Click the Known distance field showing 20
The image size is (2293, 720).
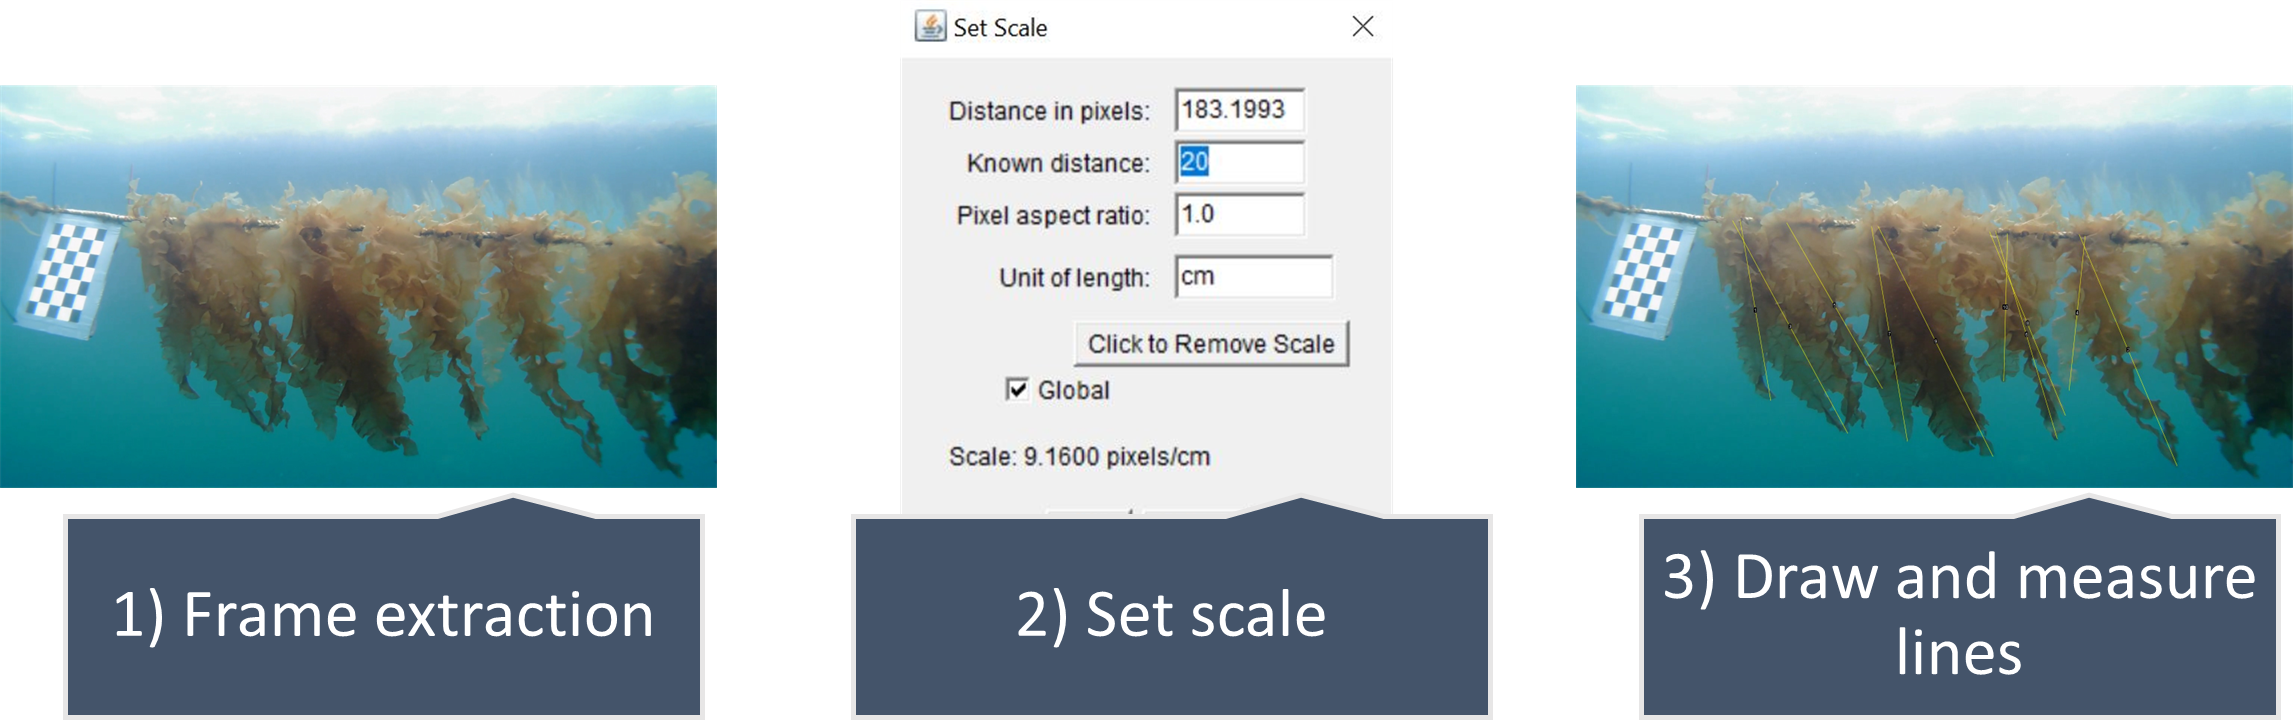[x=1240, y=163]
